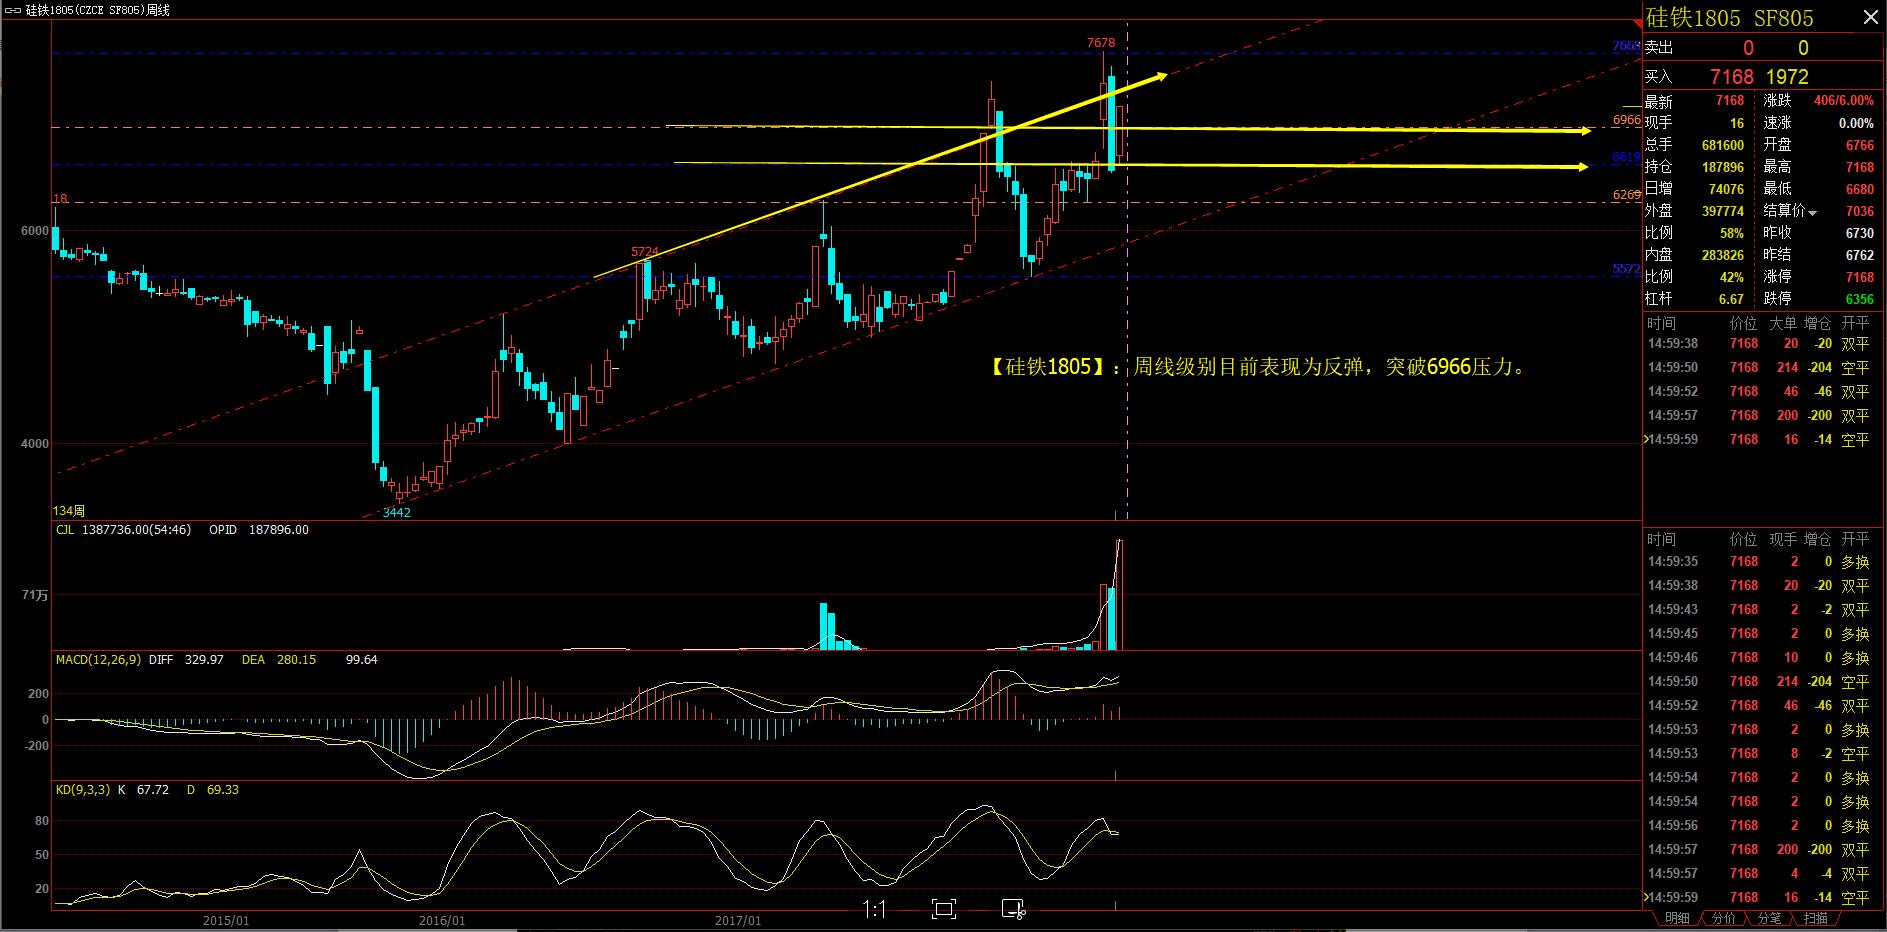The image size is (1887, 932).
Task: Click the KD(9,3,3) indicator label
Action: [83, 790]
